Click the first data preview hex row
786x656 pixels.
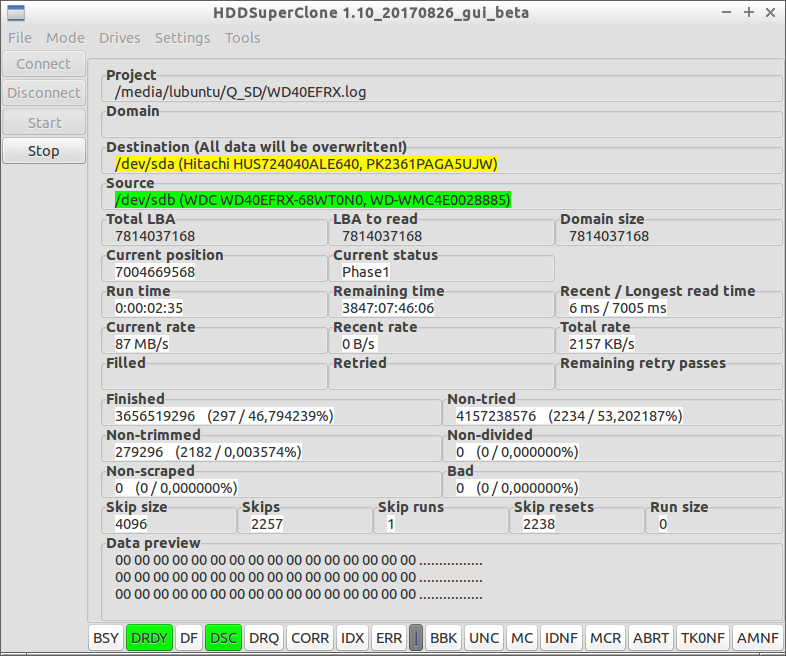pos(299,560)
